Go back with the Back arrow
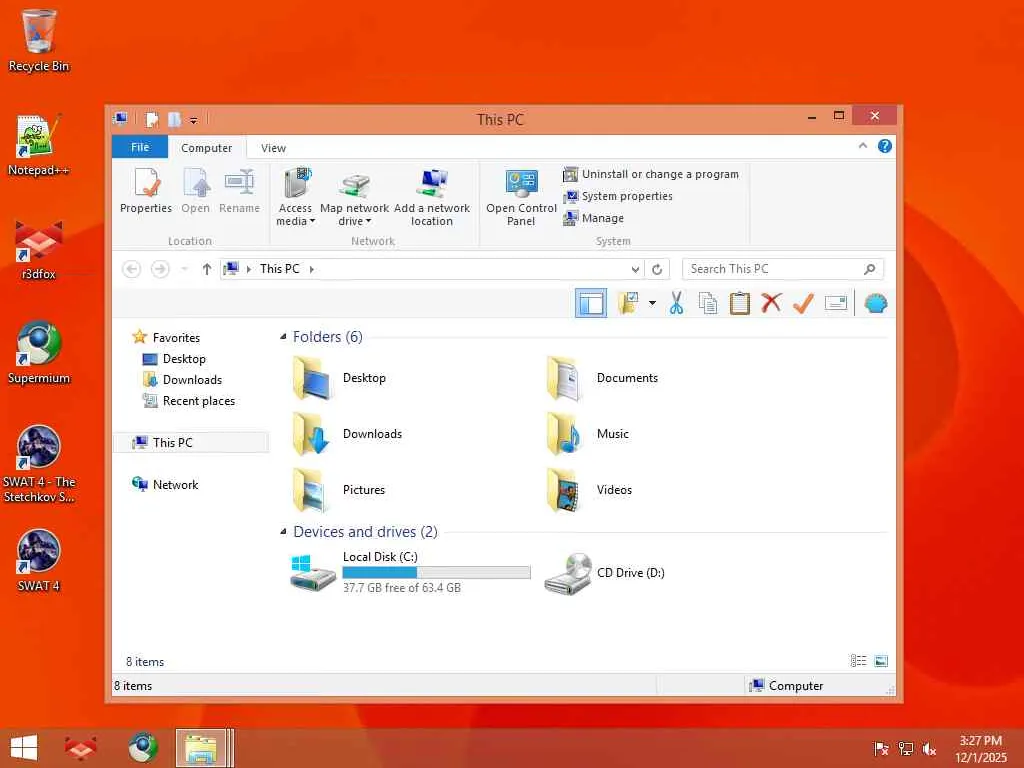 pos(131,269)
